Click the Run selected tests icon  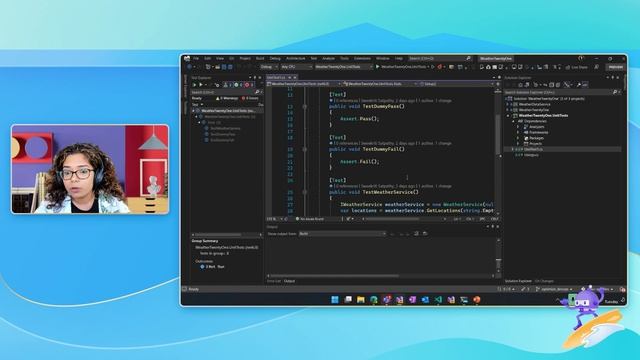click(201, 85)
